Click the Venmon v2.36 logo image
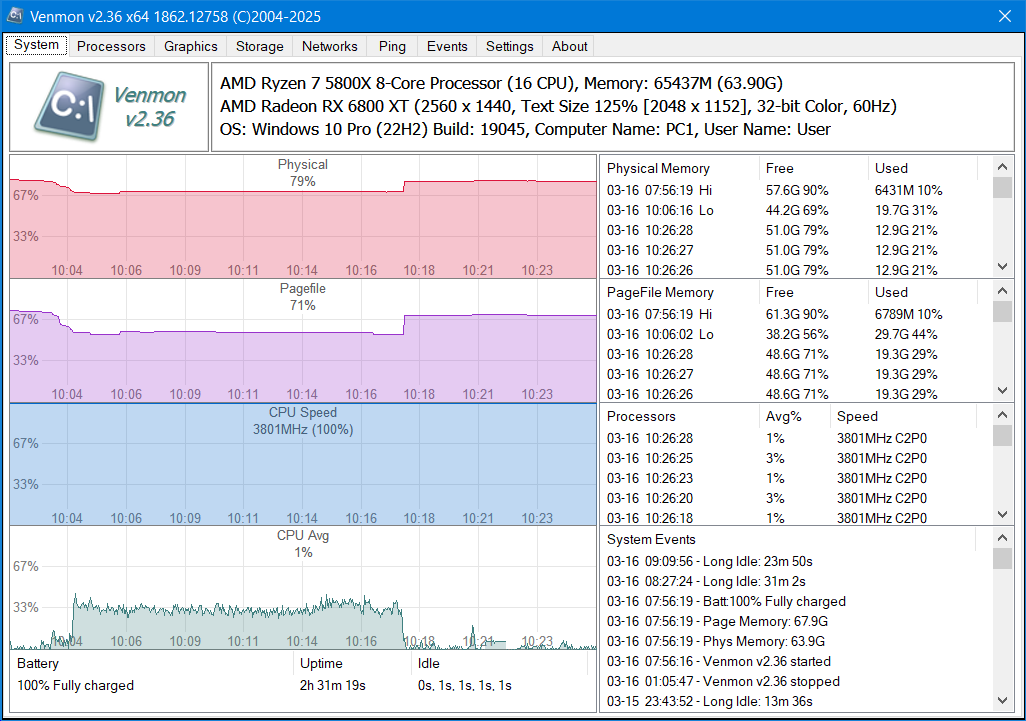This screenshot has height=721, width=1026. [109, 107]
